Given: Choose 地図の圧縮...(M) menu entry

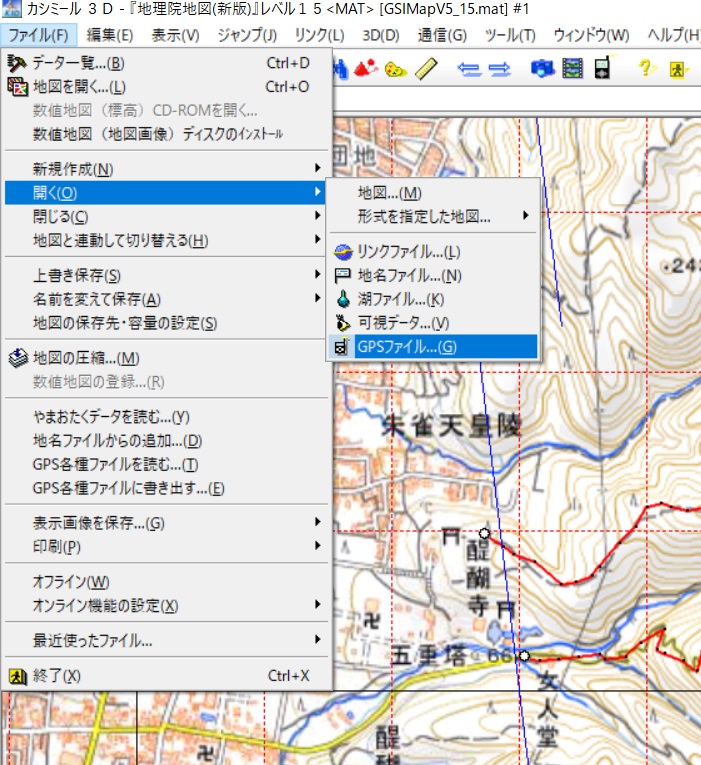Looking at the screenshot, I should (x=167, y=358).
